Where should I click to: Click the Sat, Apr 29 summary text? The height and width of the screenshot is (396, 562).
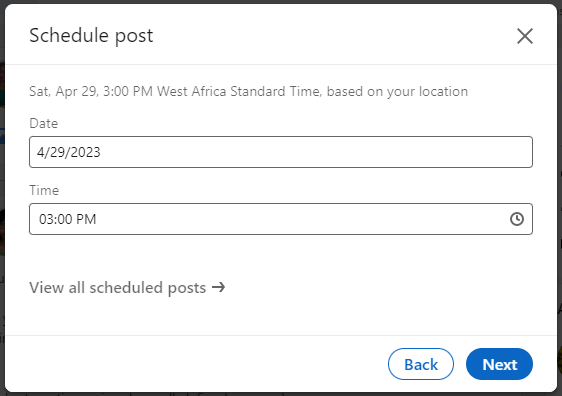click(x=64, y=91)
